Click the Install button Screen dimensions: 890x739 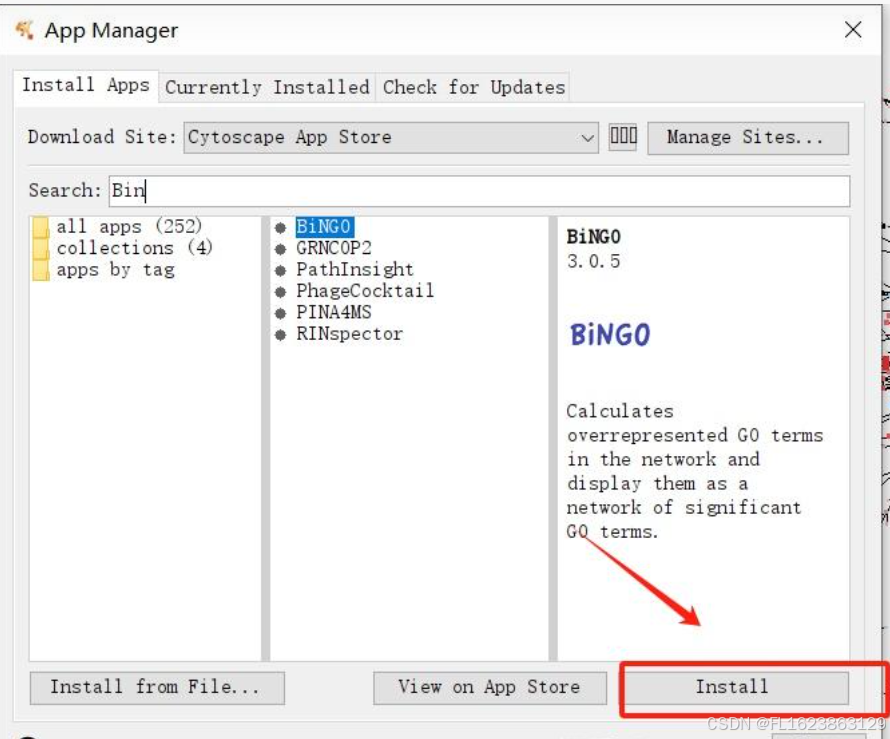tap(737, 687)
